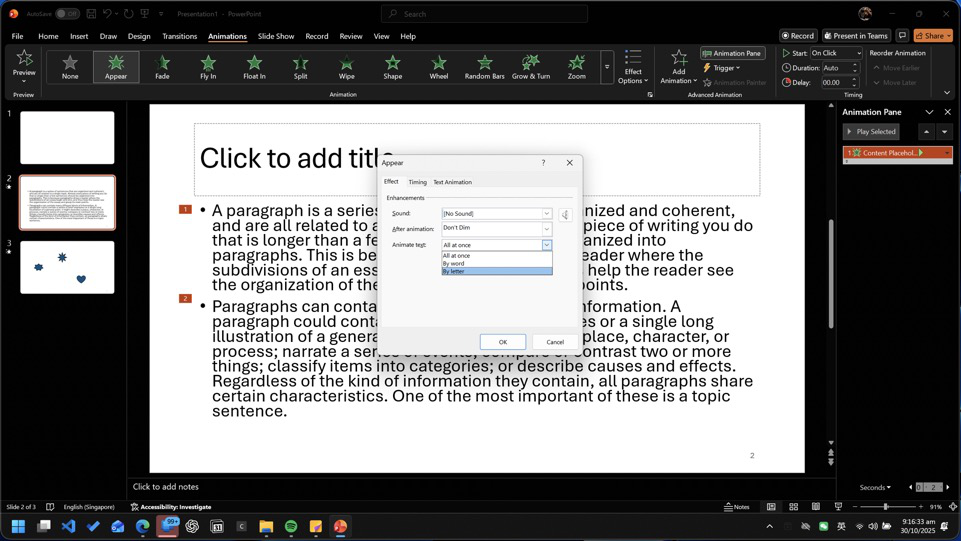The image size is (961, 541).
Task: Open the Share button
Action: point(933,36)
